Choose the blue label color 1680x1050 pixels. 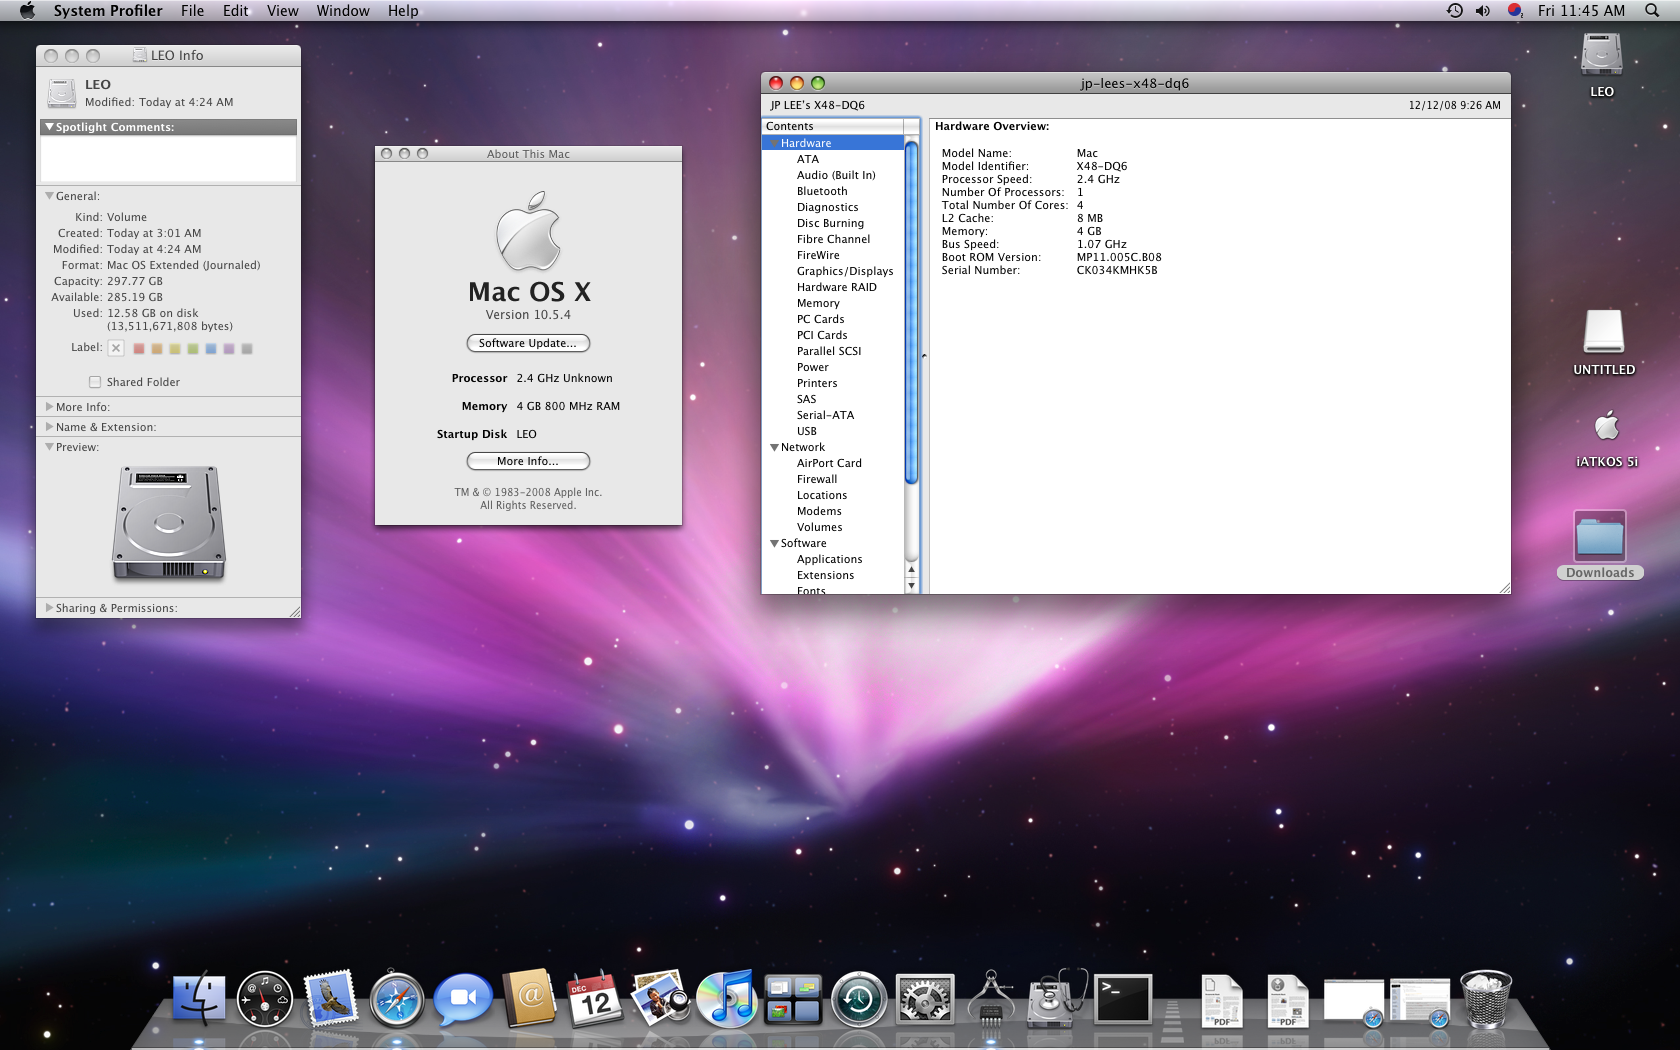211,349
